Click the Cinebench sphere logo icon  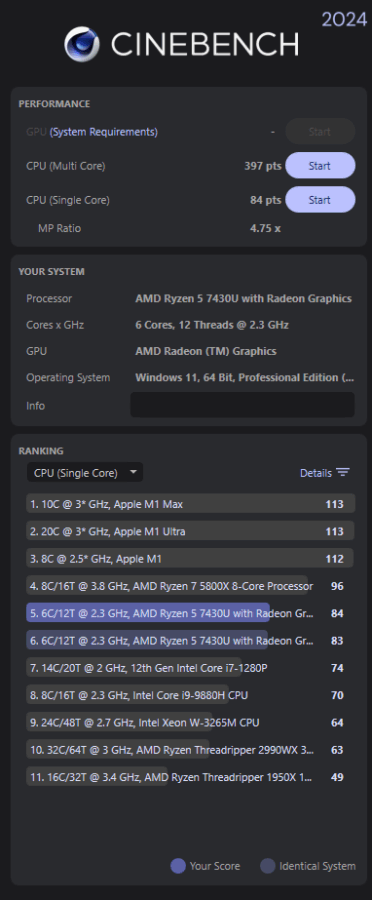[x=82, y=44]
